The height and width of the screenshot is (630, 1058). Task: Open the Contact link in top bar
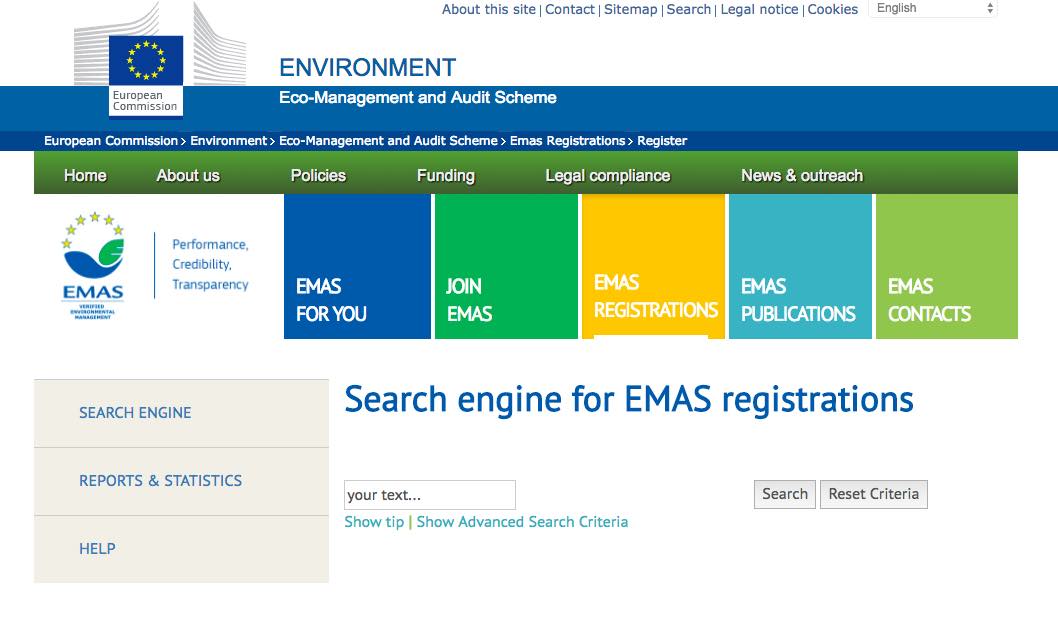click(x=569, y=9)
